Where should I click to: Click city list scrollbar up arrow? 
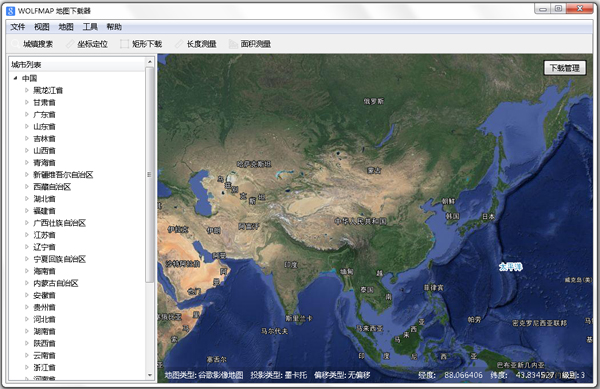point(150,62)
